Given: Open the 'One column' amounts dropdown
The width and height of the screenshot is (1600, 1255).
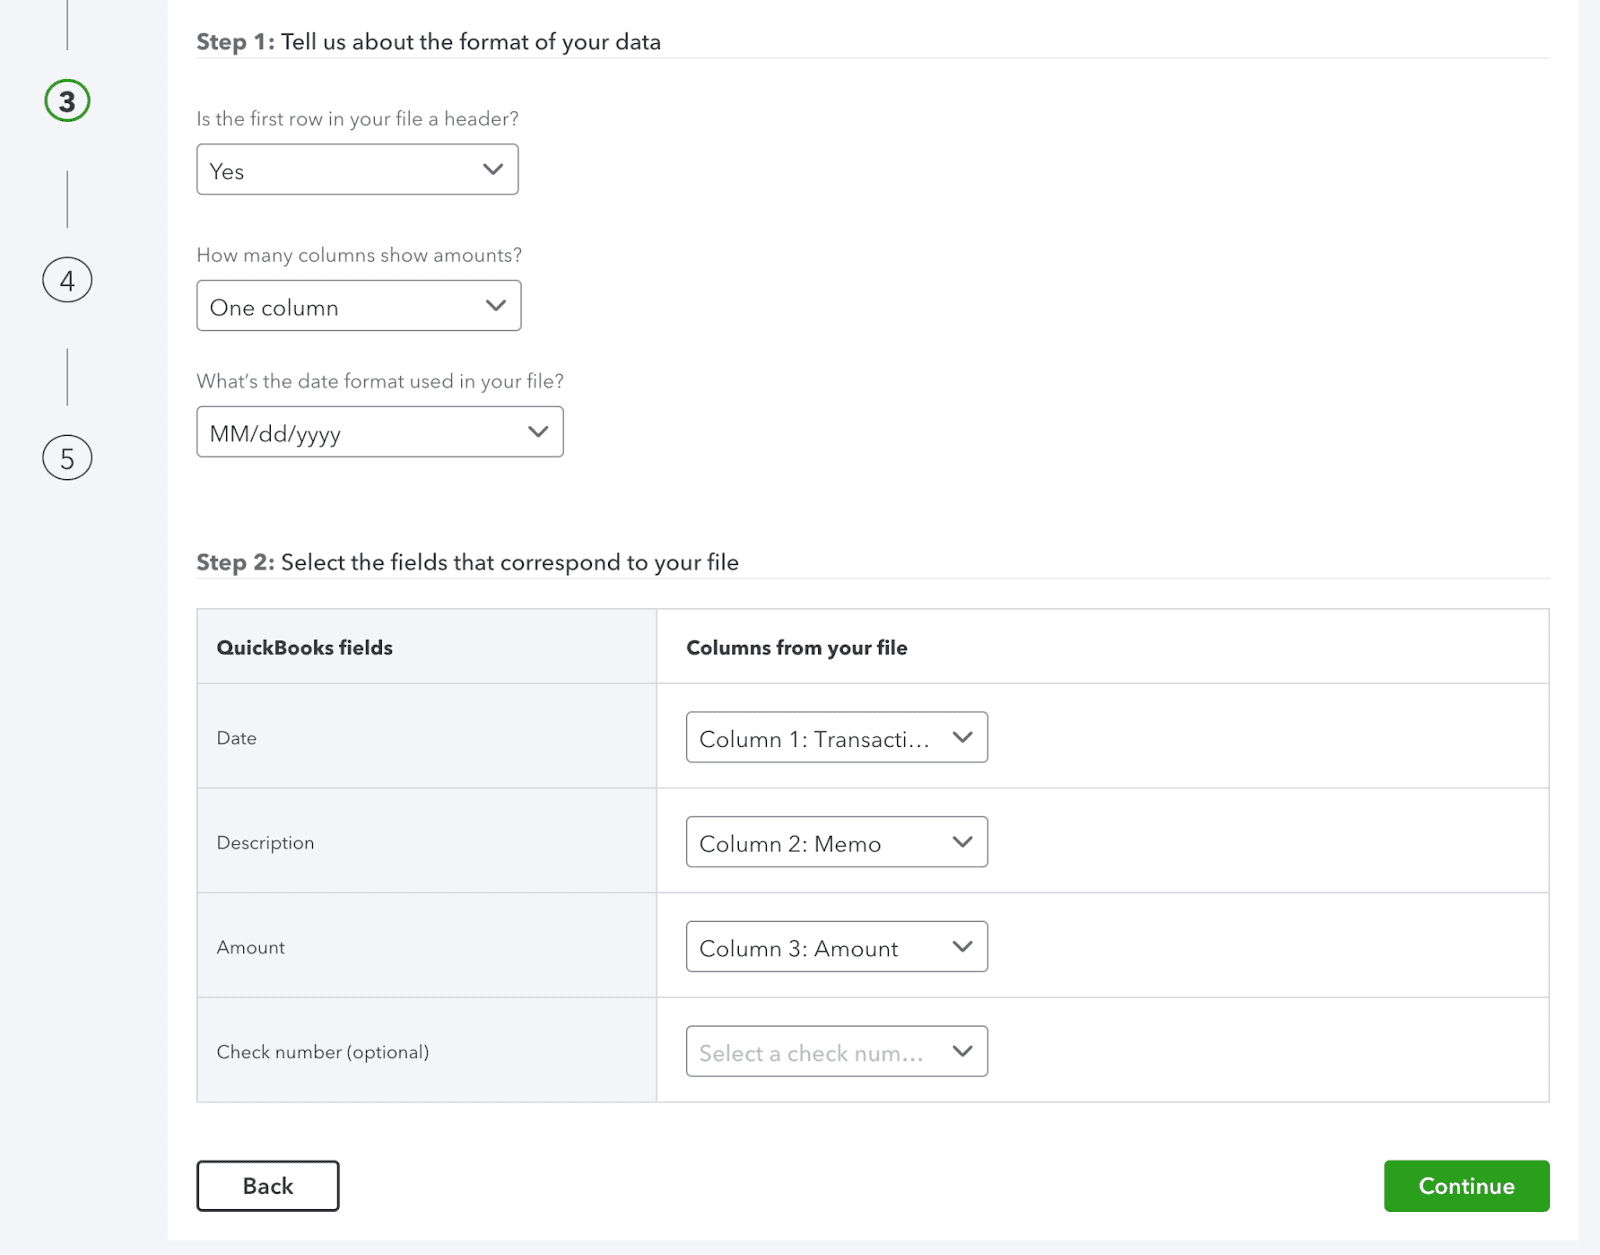Looking at the screenshot, I should pos(358,306).
